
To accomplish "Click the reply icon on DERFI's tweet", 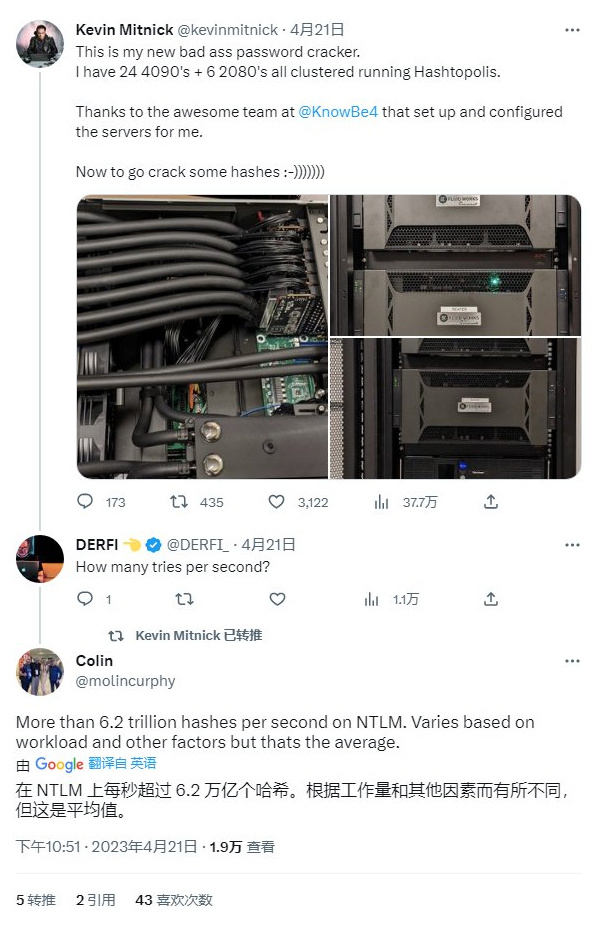I will (x=83, y=599).
